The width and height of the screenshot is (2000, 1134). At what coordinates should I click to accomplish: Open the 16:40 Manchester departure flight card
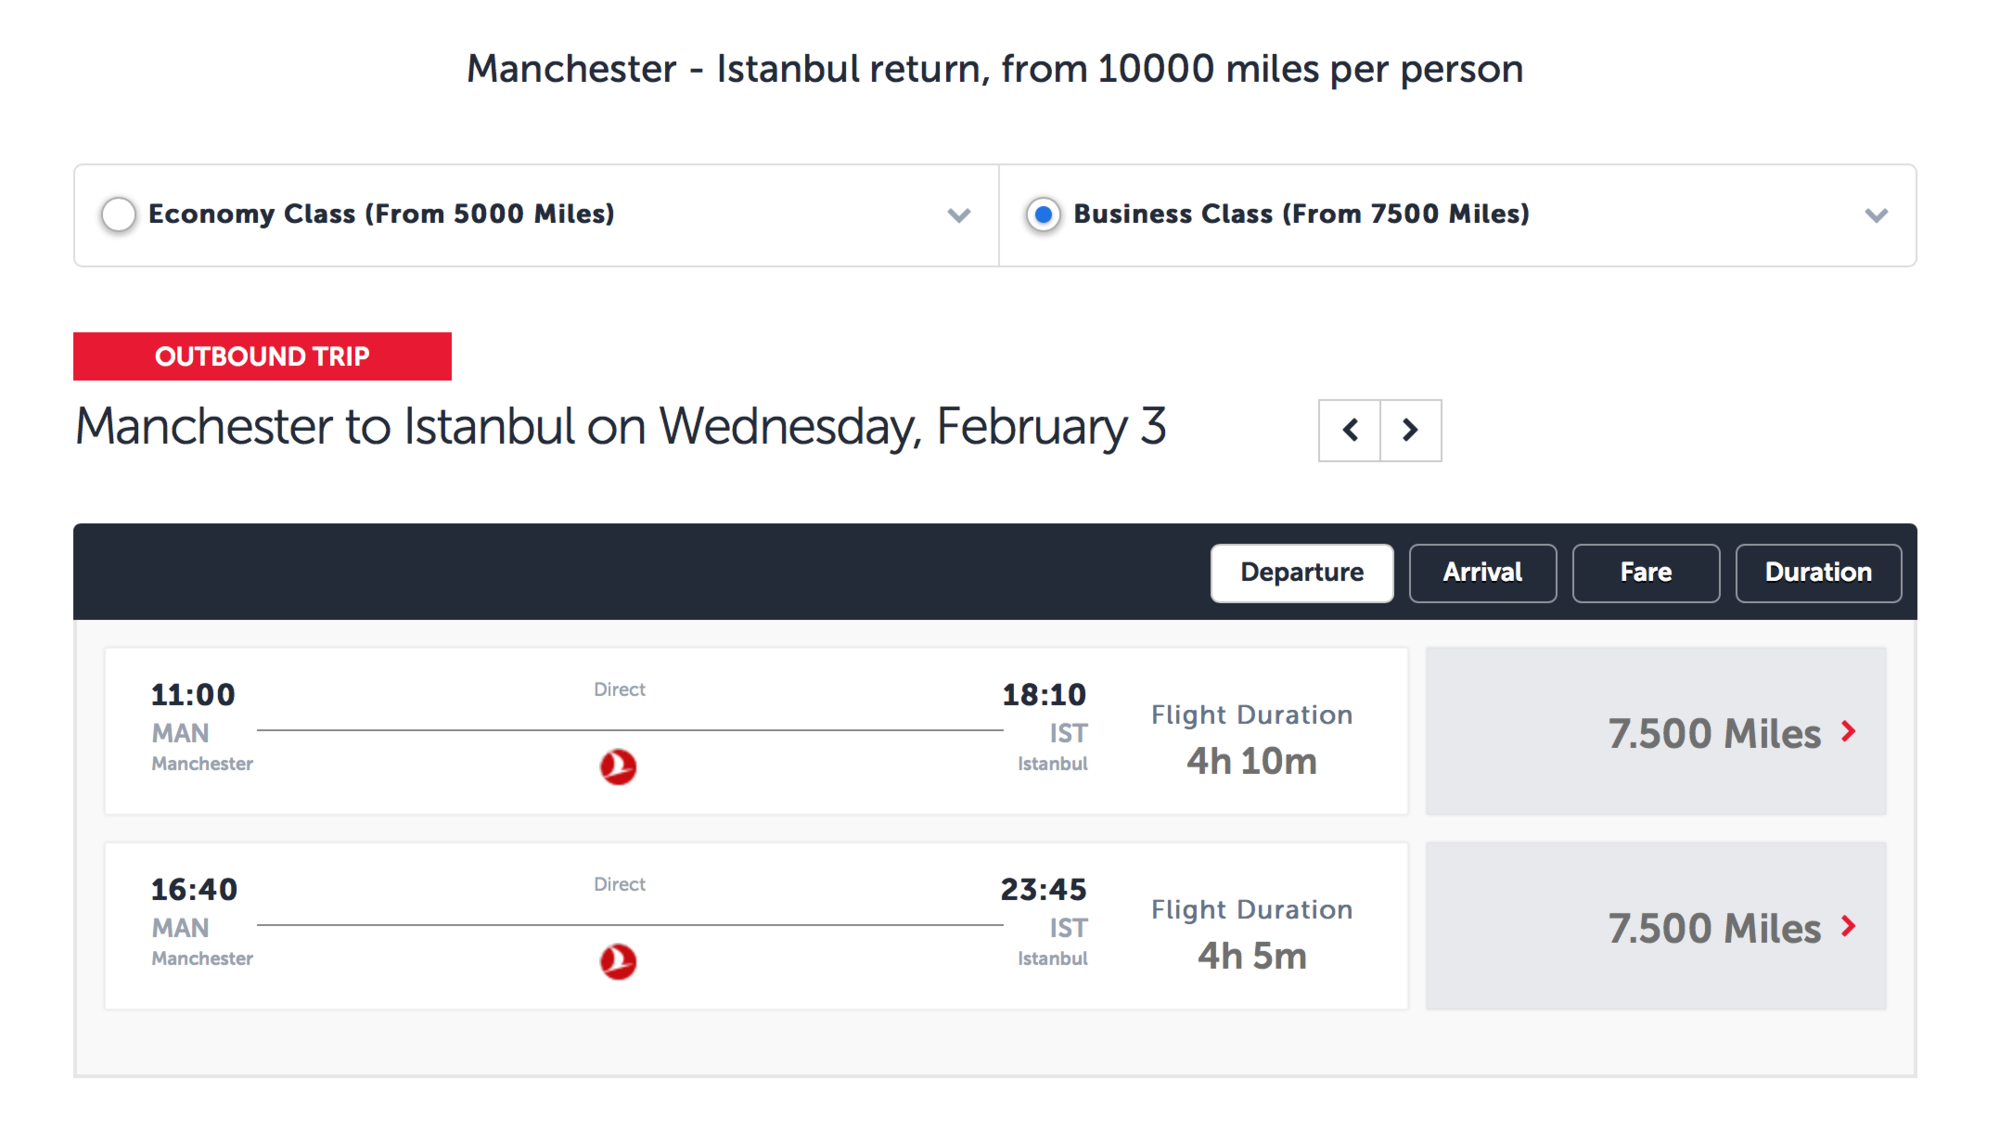(x=756, y=926)
